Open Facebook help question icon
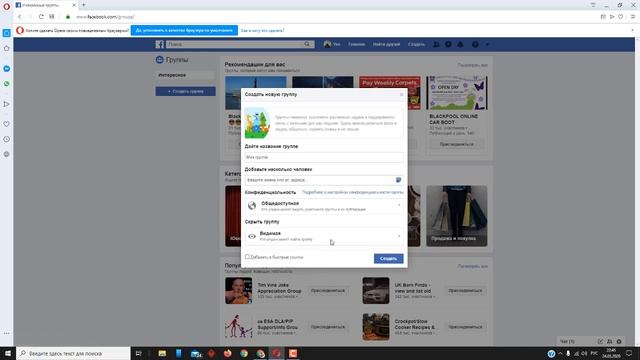This screenshot has width=640, height=360. click(475, 44)
